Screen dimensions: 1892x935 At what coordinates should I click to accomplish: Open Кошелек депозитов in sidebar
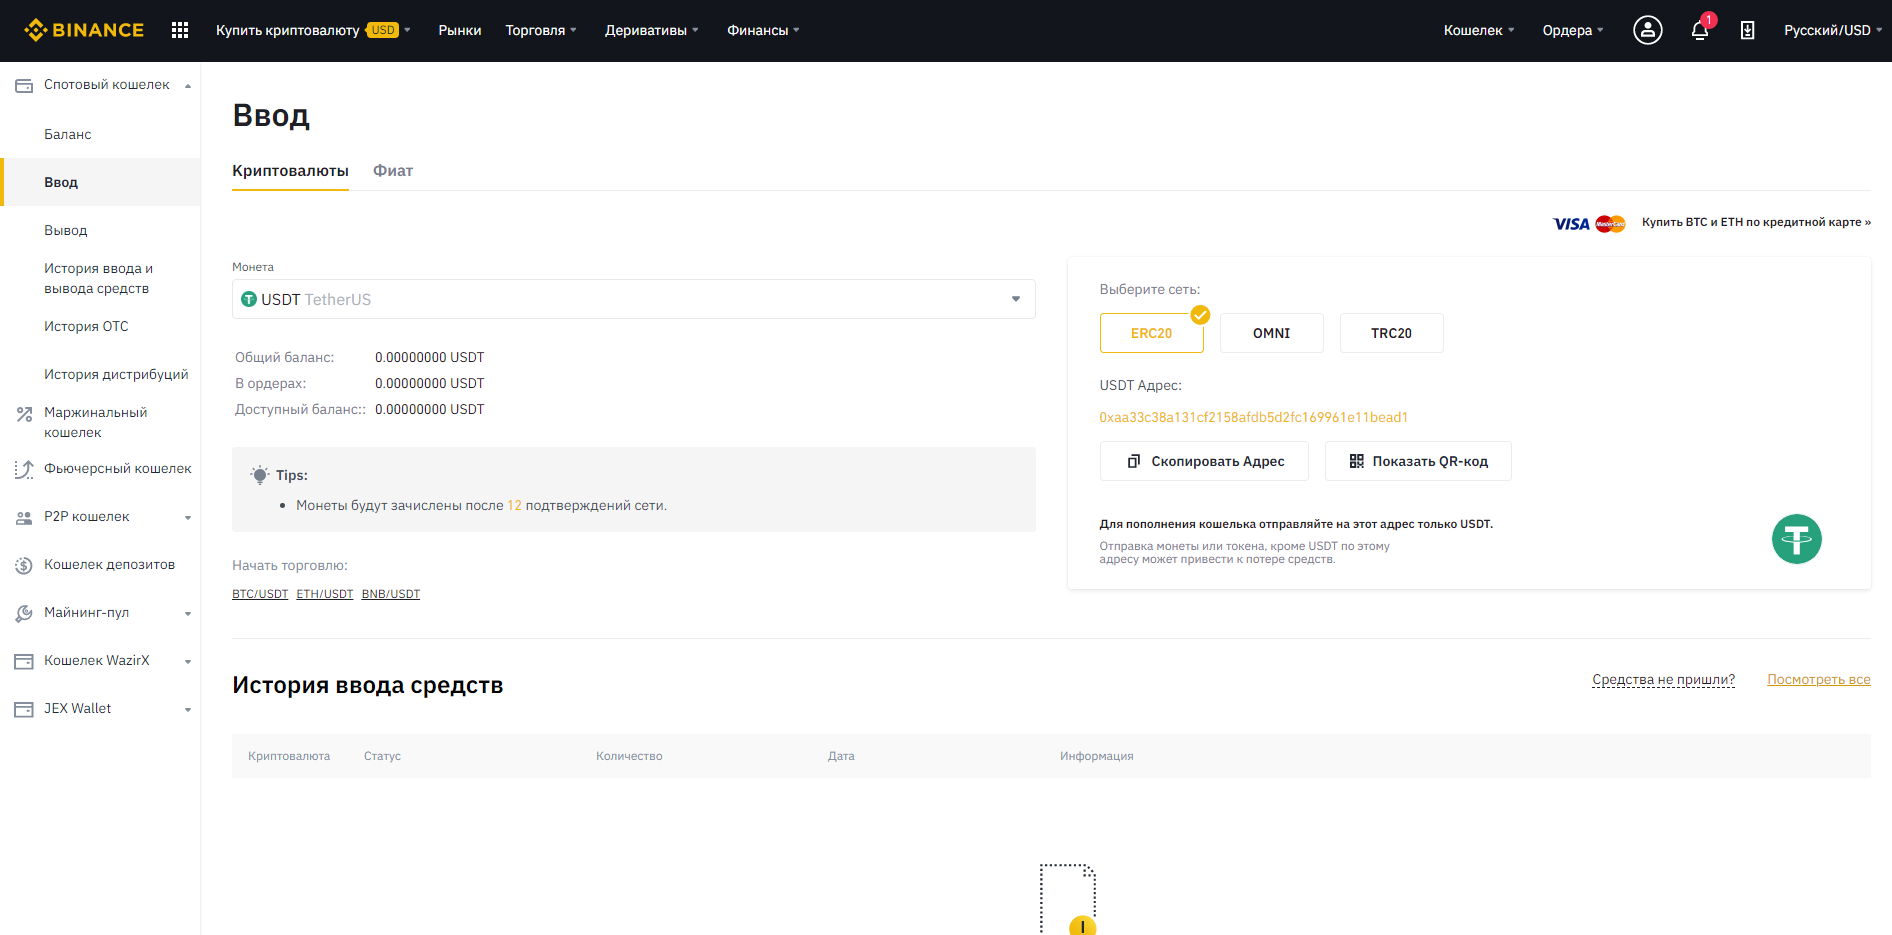tap(109, 565)
